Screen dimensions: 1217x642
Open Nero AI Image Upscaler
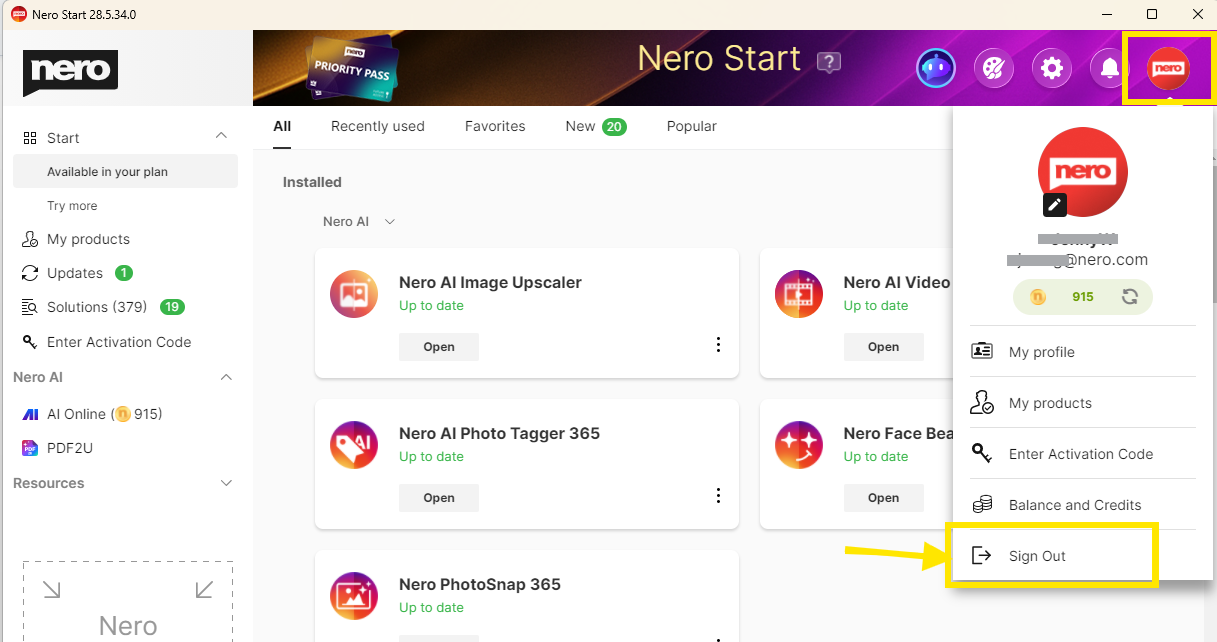pyautogui.click(x=439, y=347)
